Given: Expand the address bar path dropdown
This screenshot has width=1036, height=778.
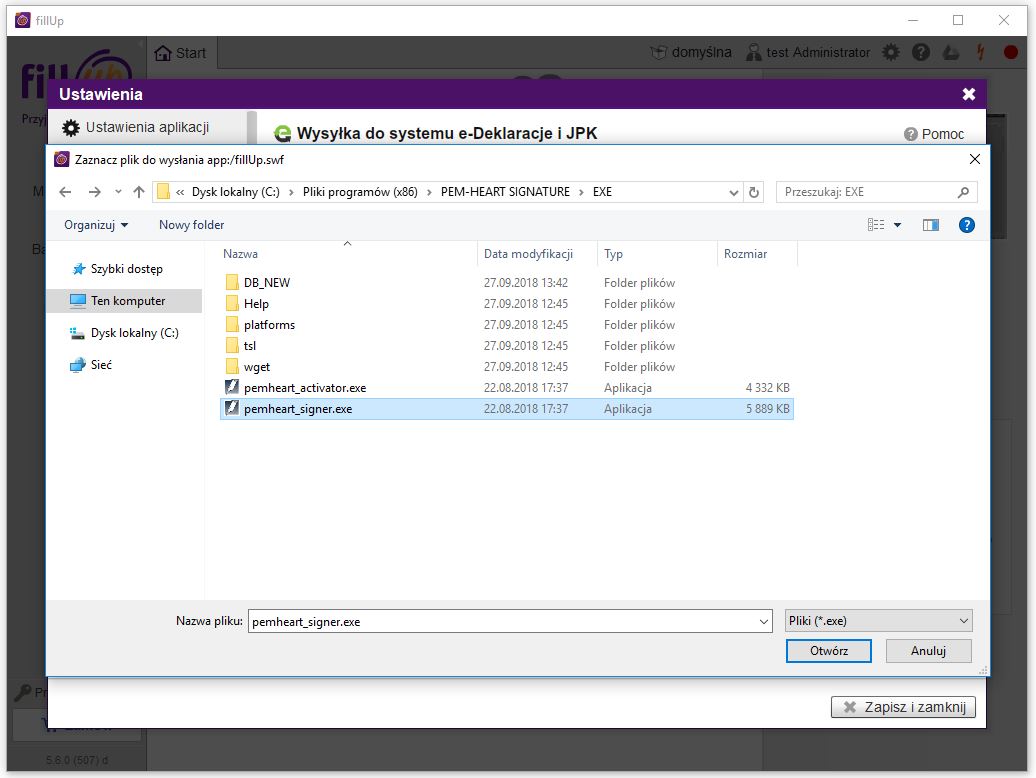Looking at the screenshot, I should click(x=733, y=193).
